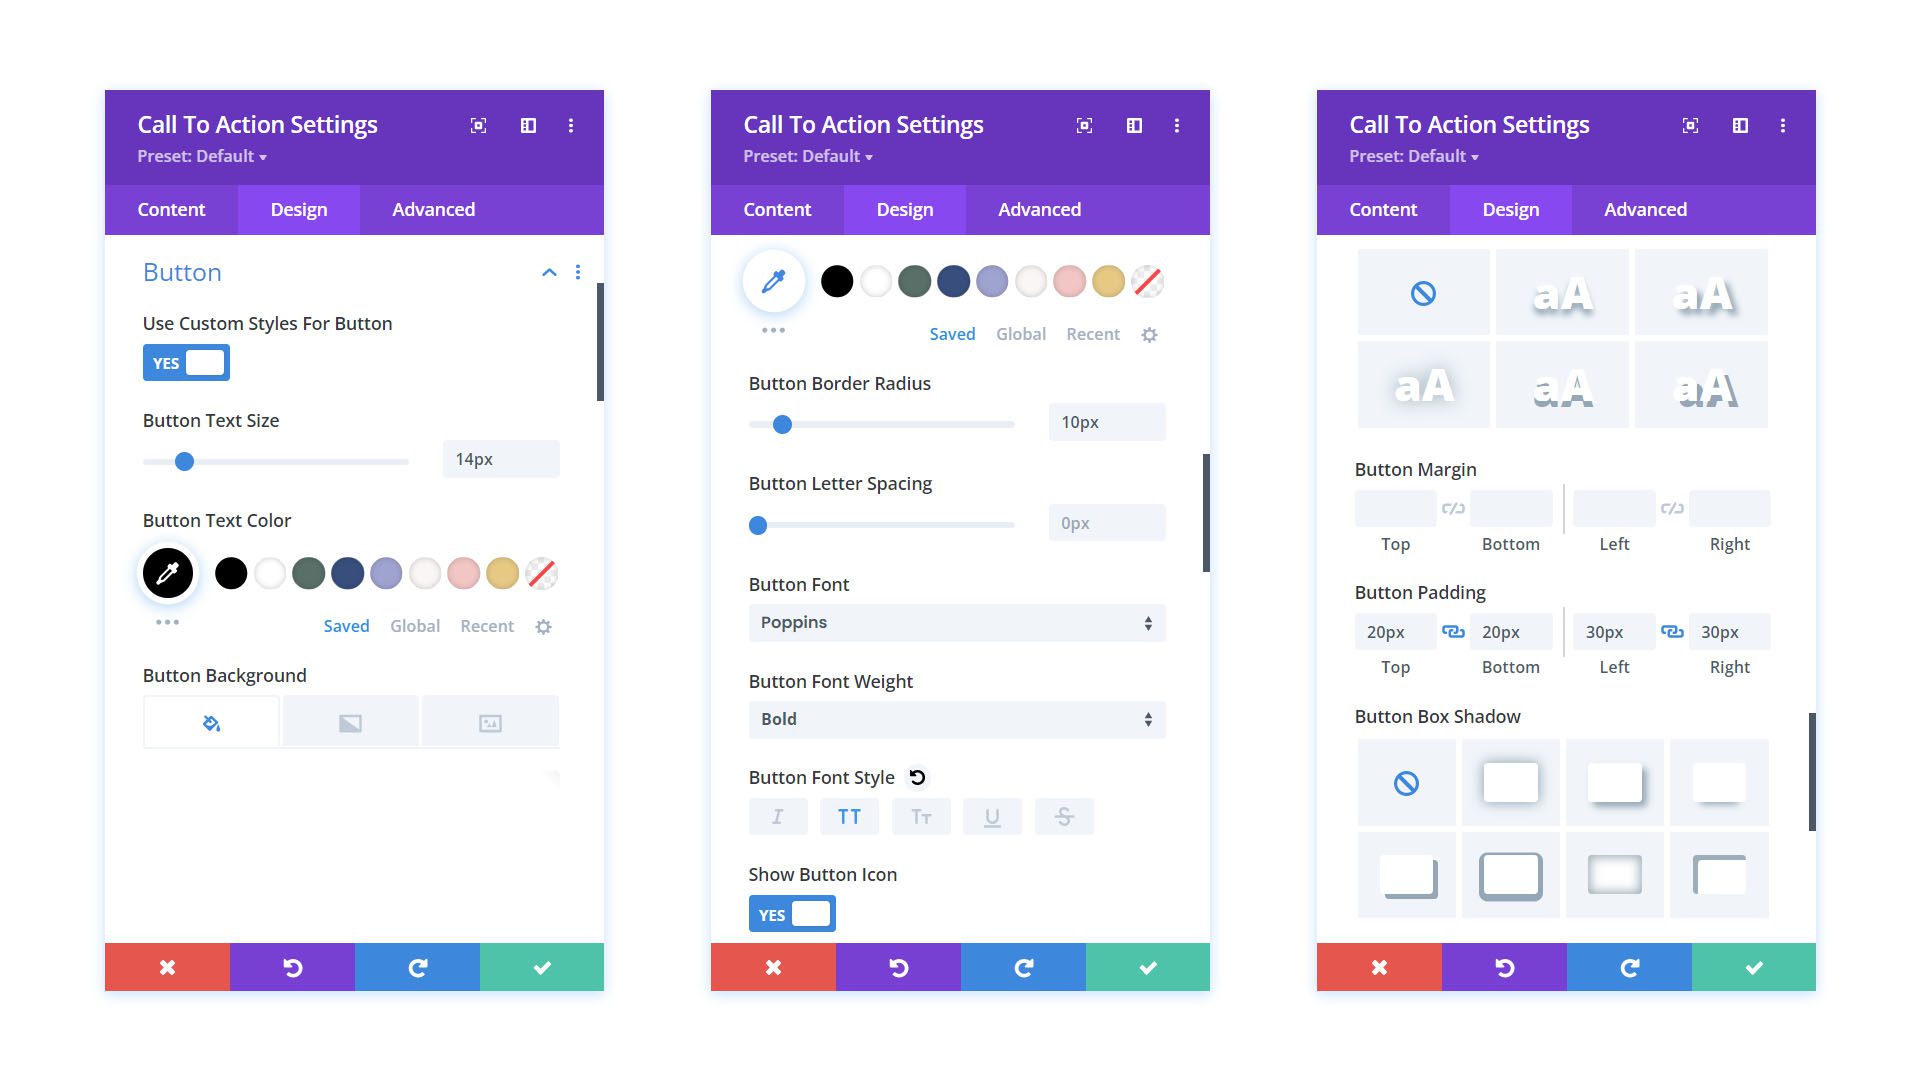Click the Saved color palette link

click(345, 625)
